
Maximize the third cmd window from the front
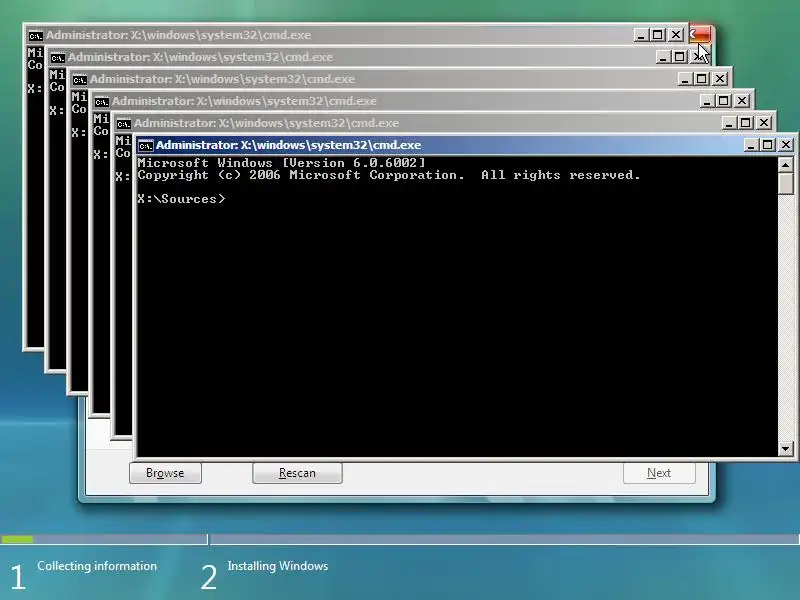point(723,101)
